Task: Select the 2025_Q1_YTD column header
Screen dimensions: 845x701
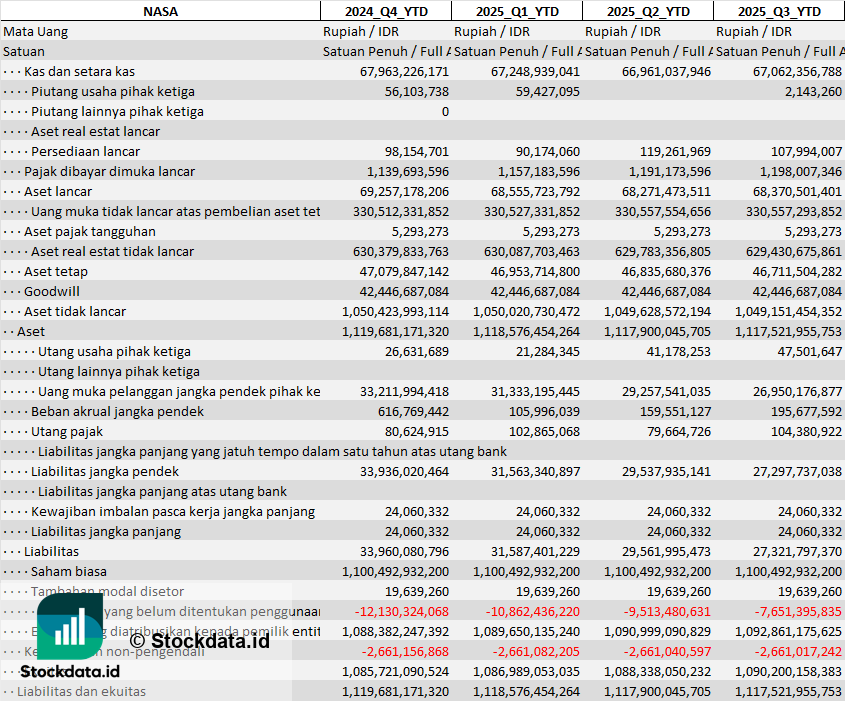Action: pyautogui.click(x=516, y=11)
